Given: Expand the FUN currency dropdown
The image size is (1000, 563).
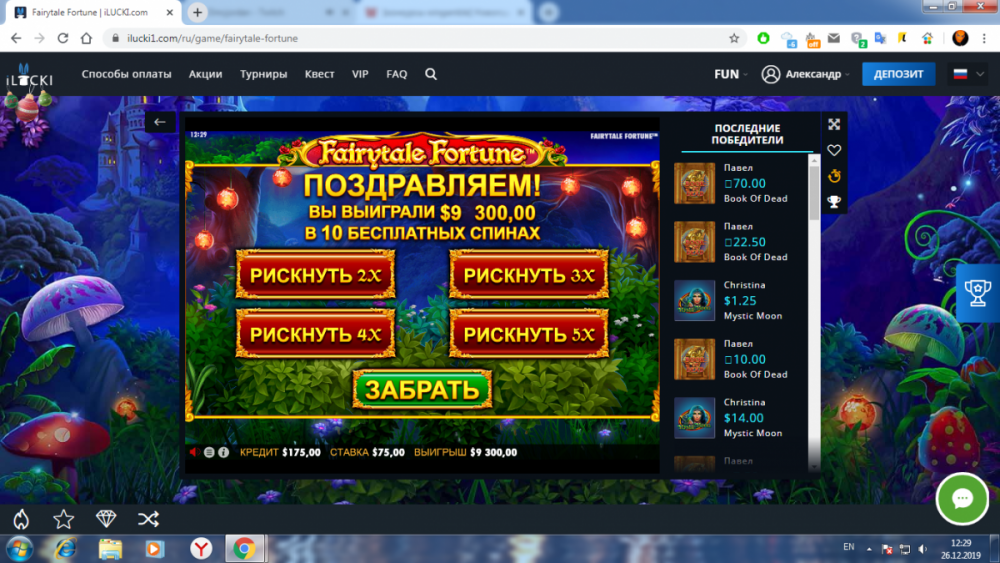Looking at the screenshot, I should (731, 74).
